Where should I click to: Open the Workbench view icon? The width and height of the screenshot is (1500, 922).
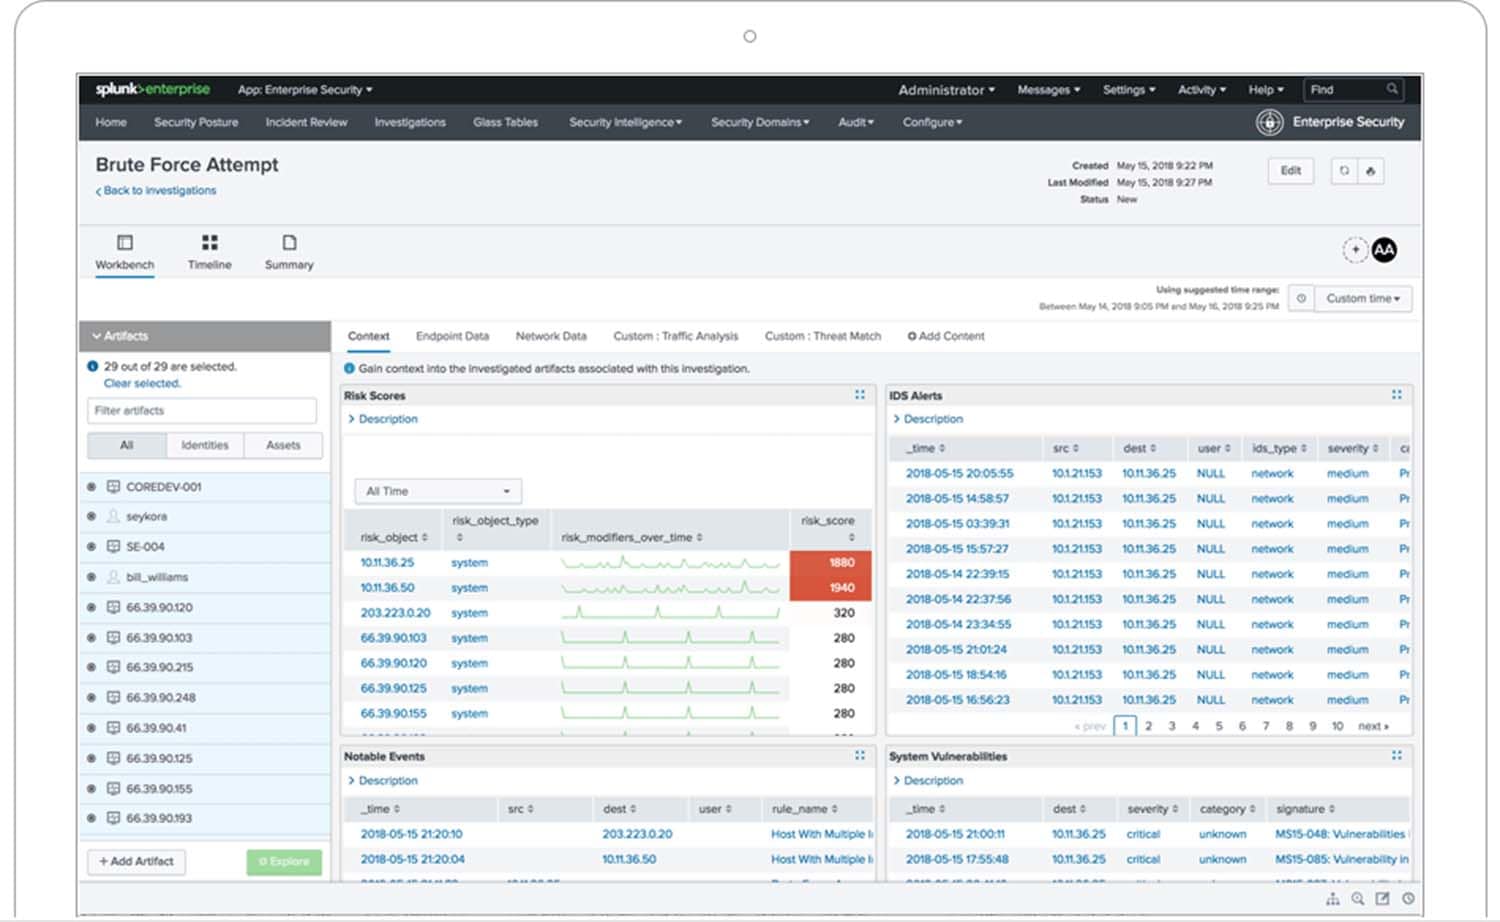125,242
